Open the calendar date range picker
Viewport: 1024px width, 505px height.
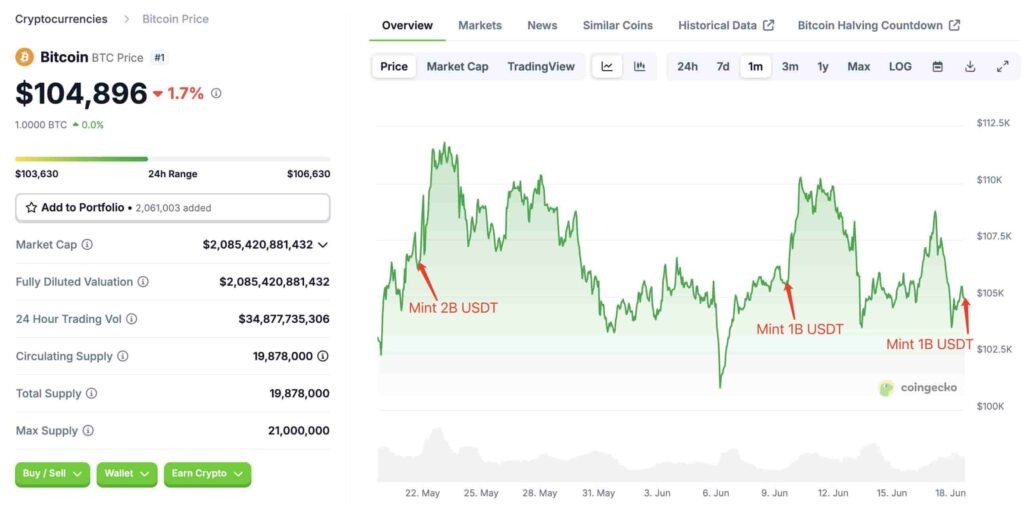point(937,67)
